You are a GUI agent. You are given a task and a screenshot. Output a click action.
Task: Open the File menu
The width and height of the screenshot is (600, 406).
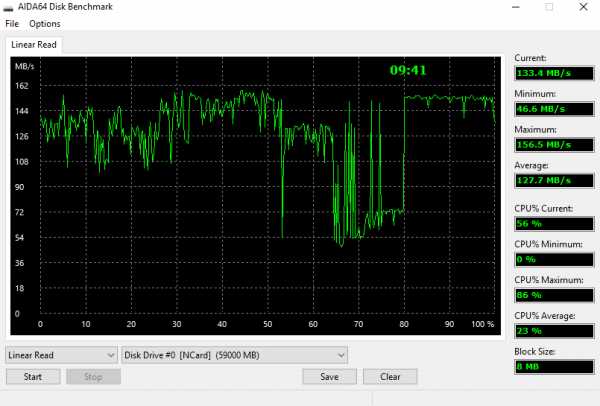coord(12,24)
